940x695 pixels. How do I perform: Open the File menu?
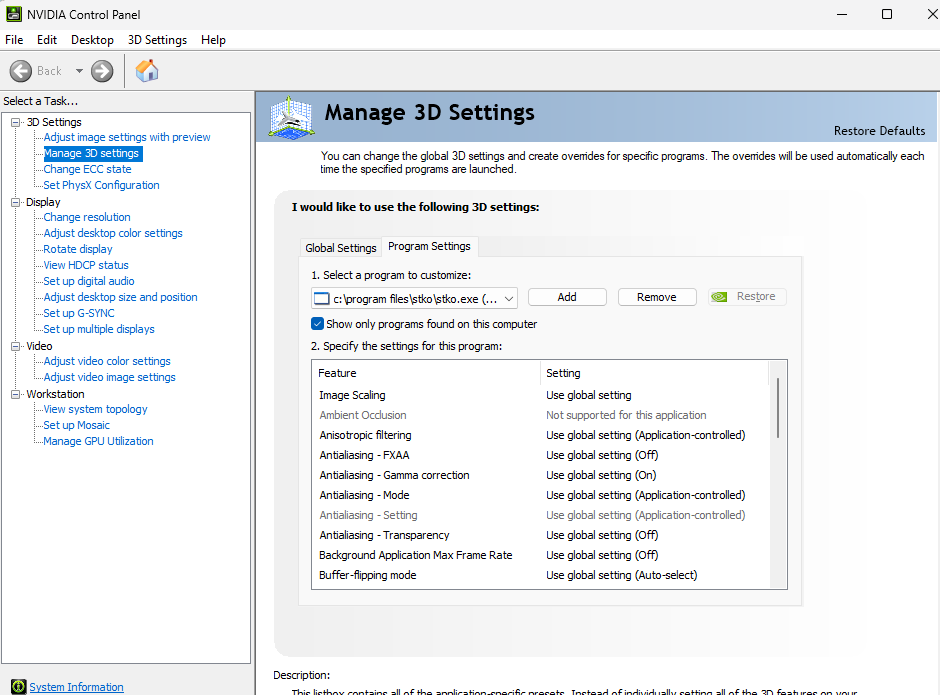point(14,40)
